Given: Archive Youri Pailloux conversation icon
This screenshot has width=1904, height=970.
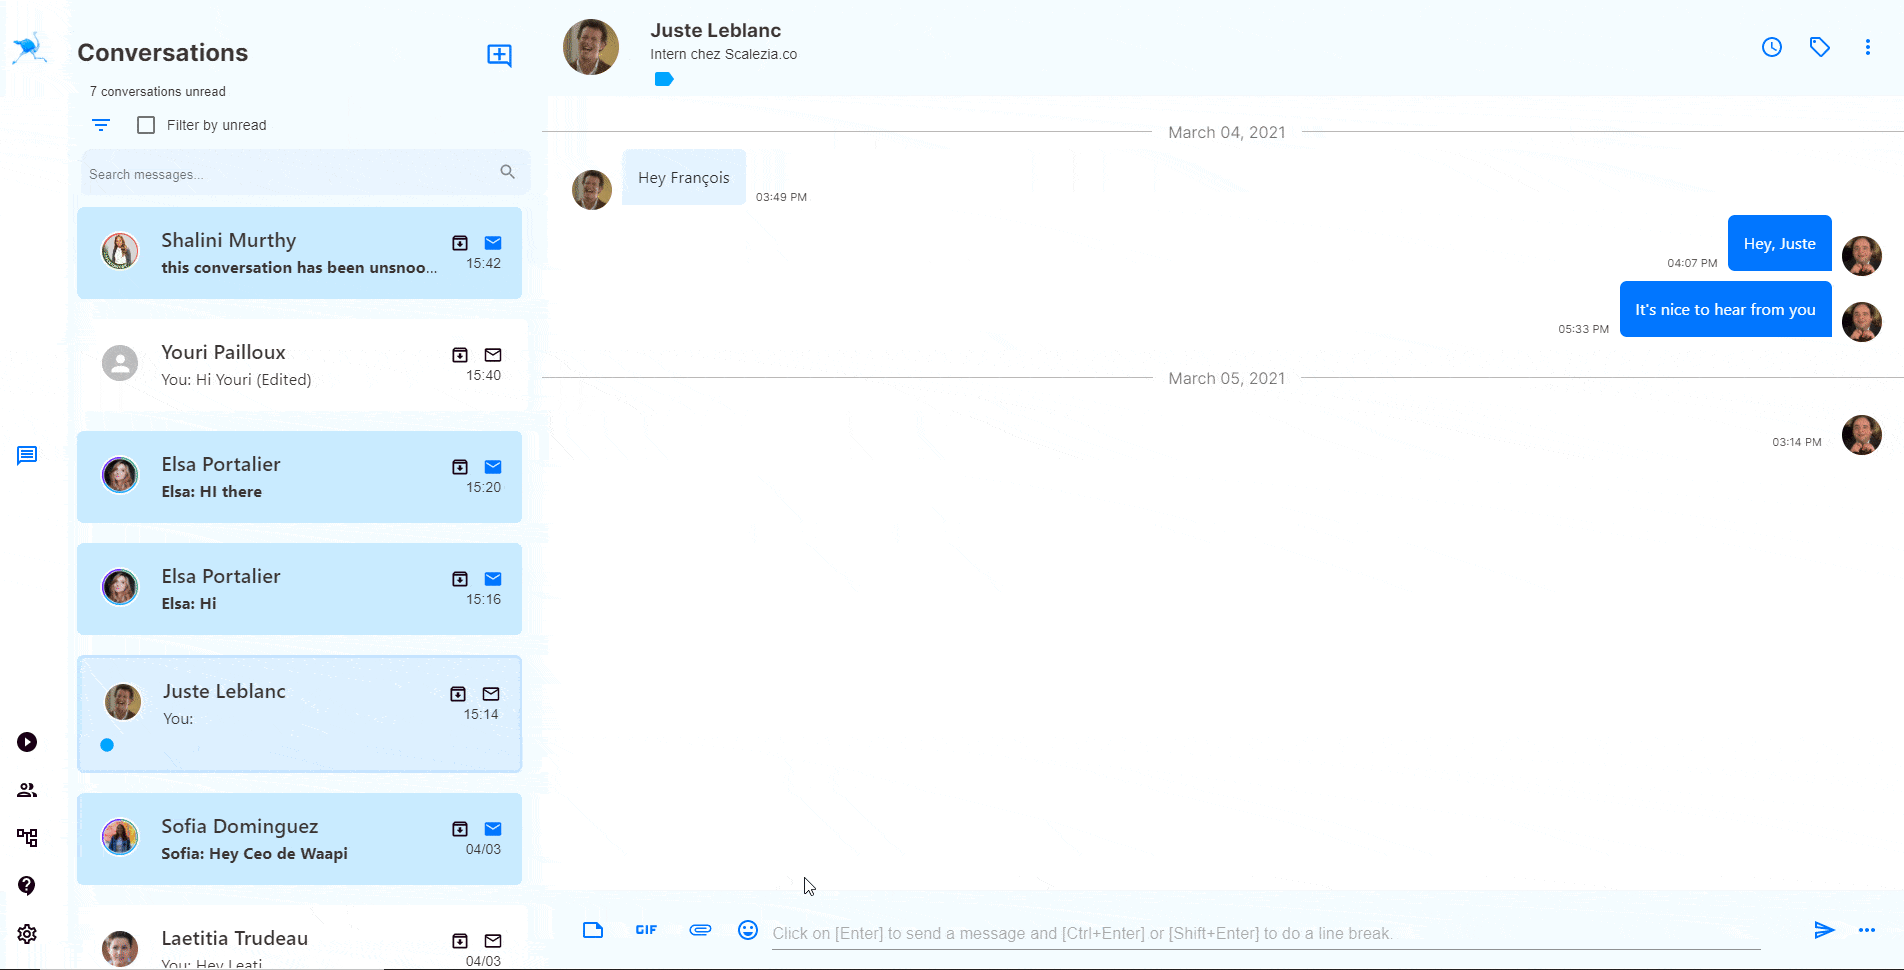Looking at the screenshot, I should (460, 355).
